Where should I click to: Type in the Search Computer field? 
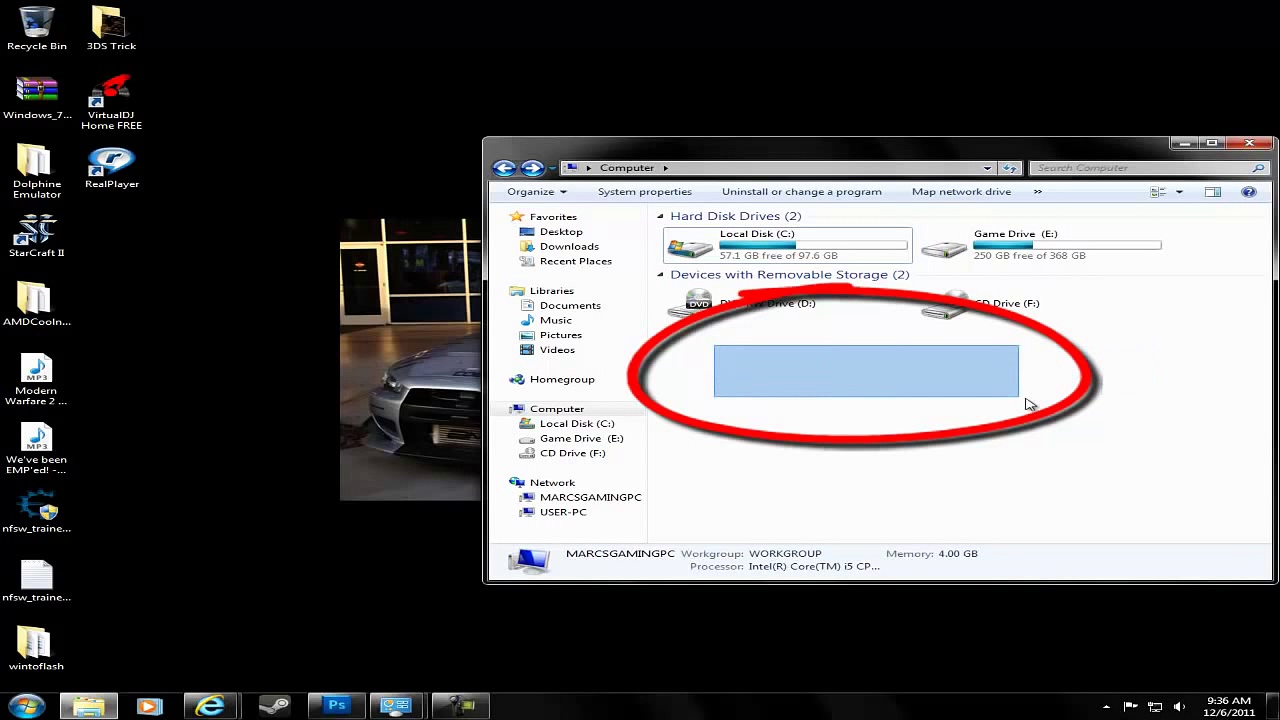(1150, 168)
